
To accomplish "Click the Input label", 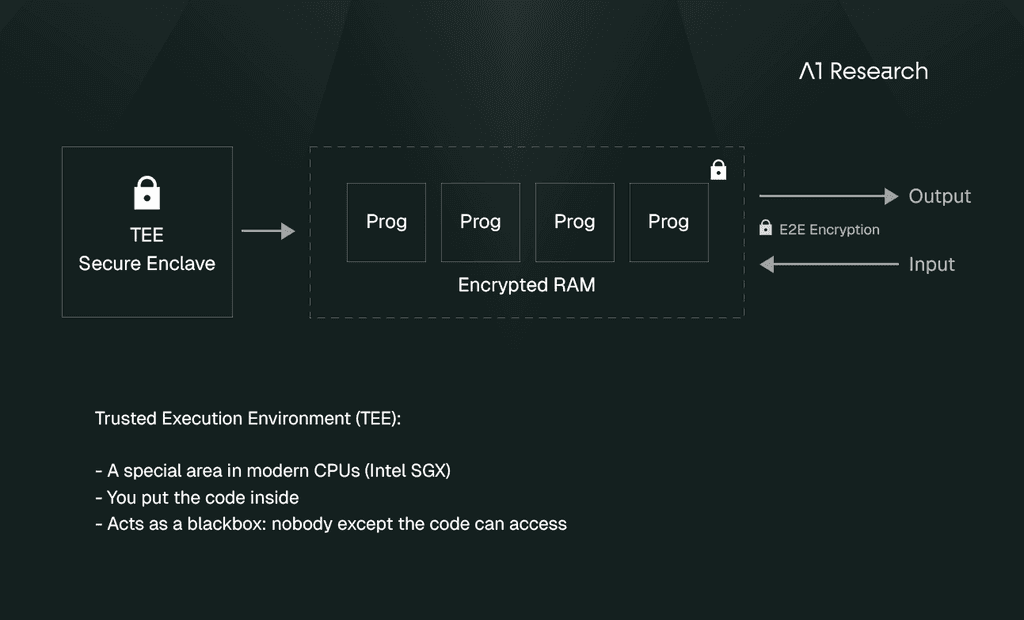I will click(932, 264).
